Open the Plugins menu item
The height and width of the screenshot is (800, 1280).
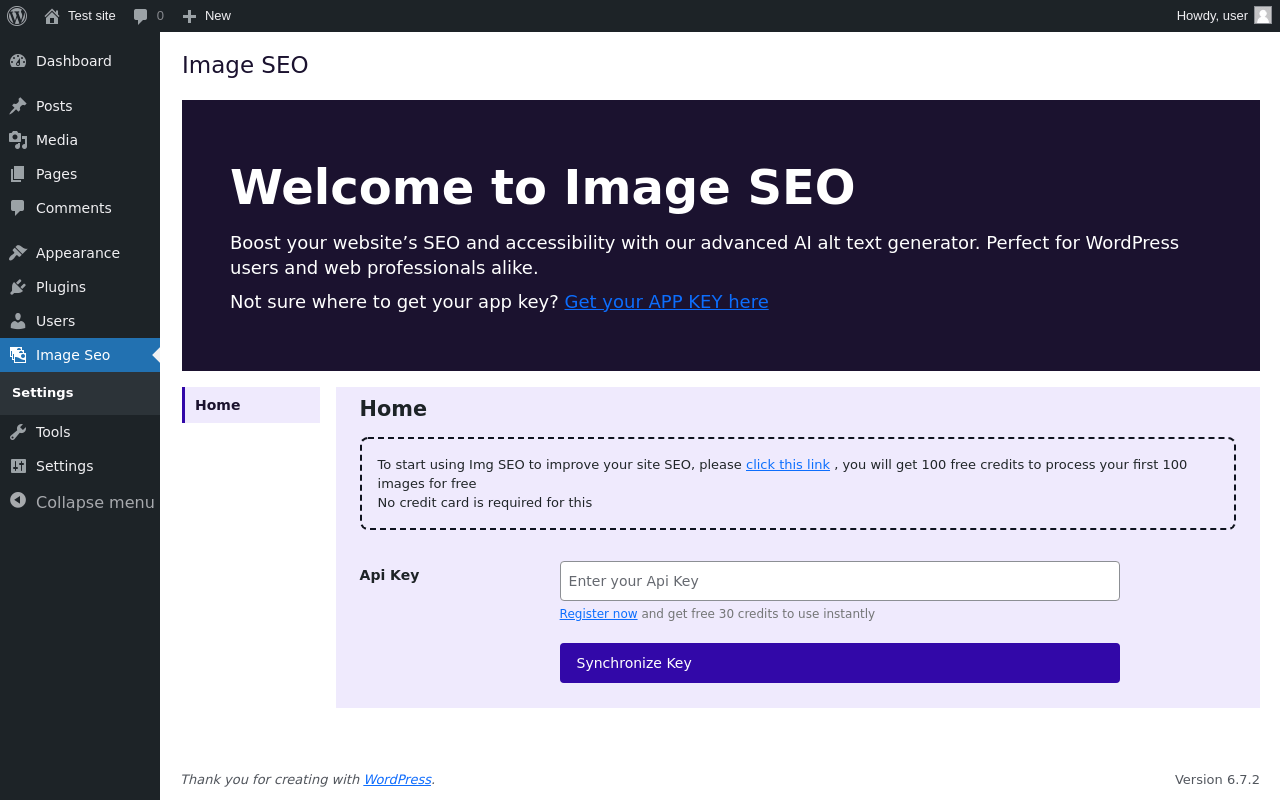pyautogui.click(x=80, y=287)
